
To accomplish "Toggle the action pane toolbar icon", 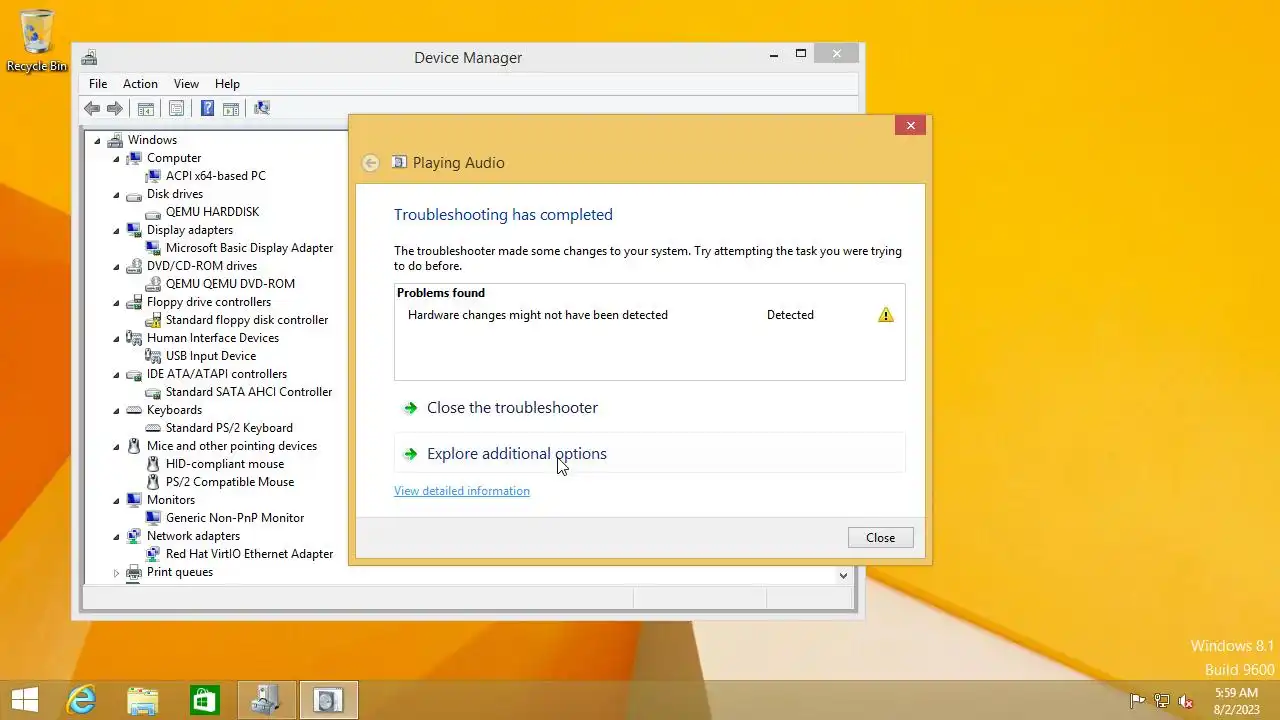I will point(231,108).
